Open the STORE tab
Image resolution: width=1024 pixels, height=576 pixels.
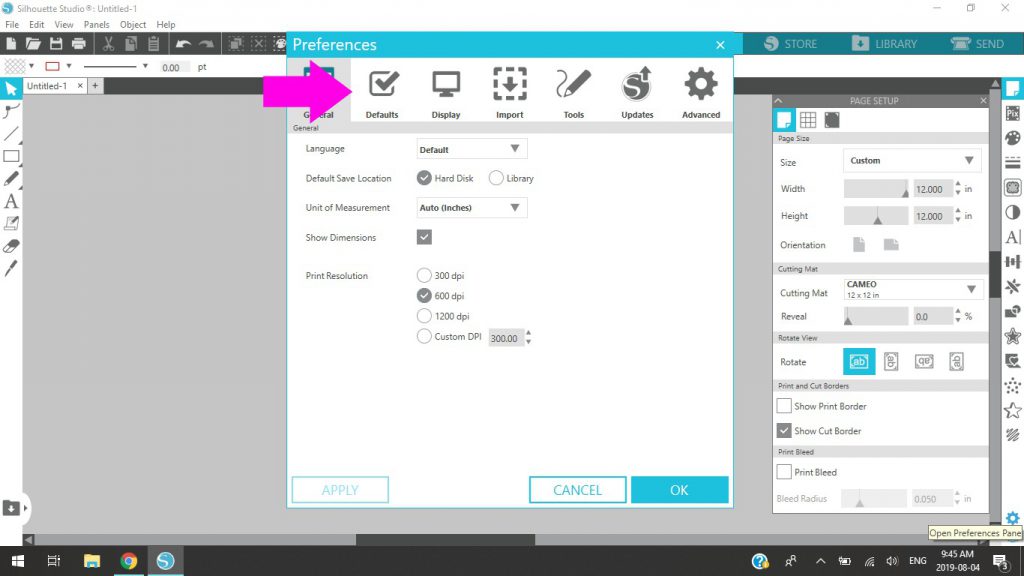click(790, 44)
